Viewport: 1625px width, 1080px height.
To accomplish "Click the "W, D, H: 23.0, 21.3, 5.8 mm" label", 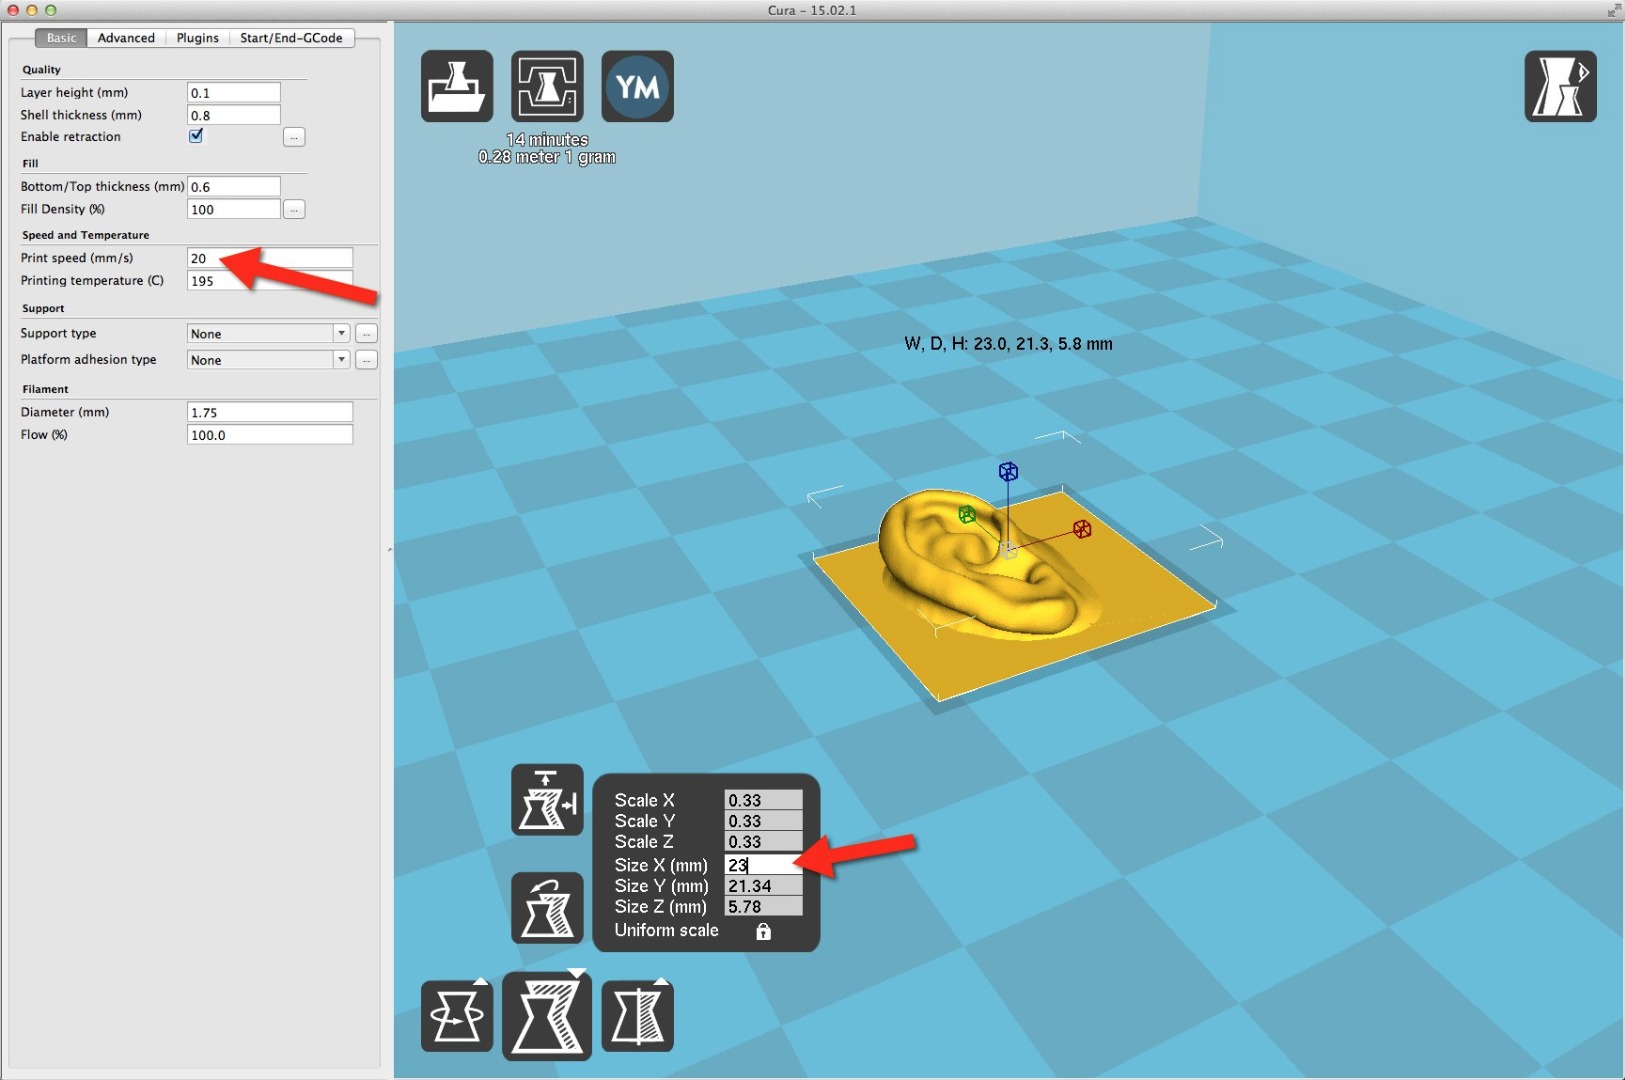I will (x=1008, y=344).
